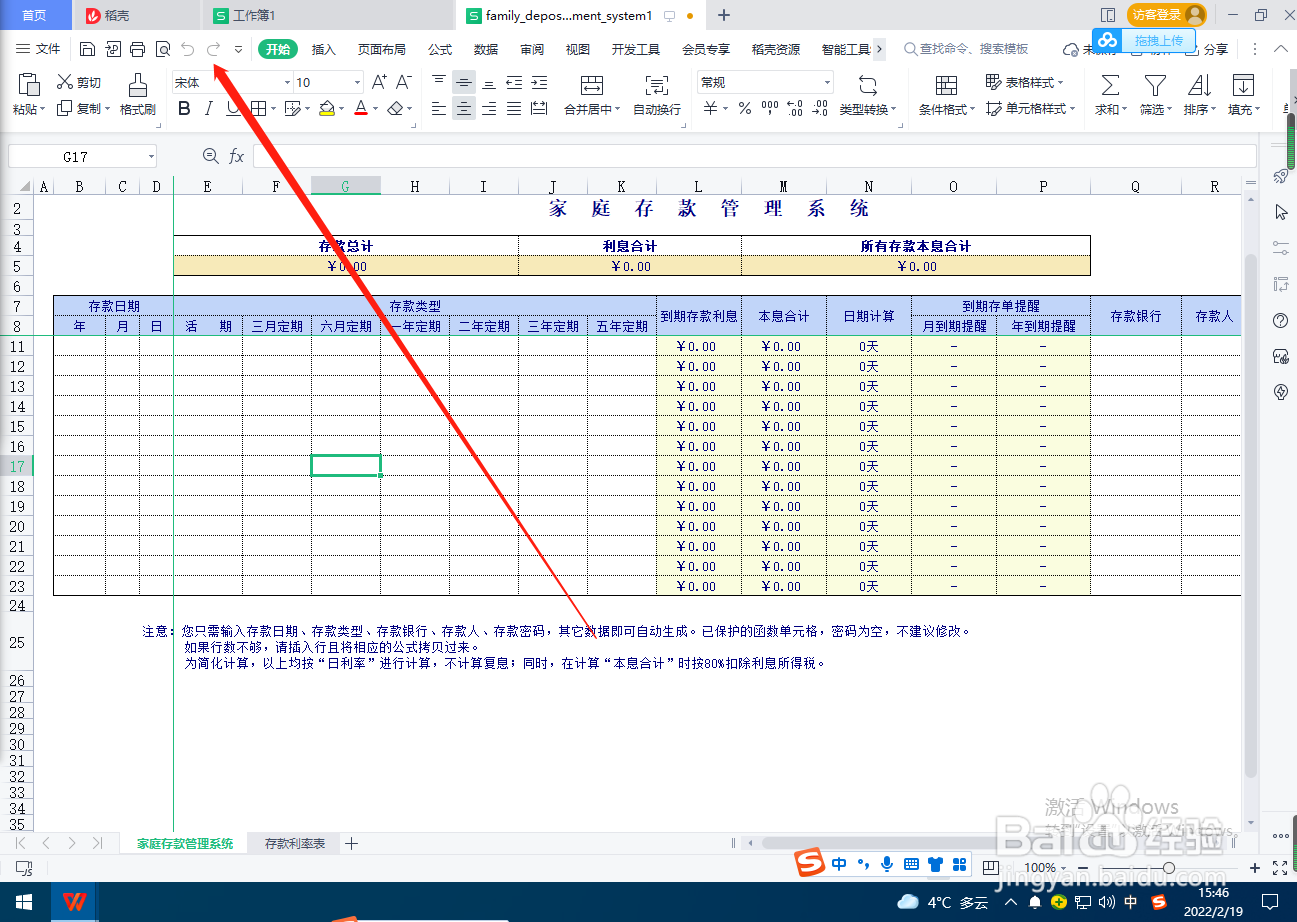The image size is (1297, 922).
Task: Increase font size with A+ icon
Action: [379, 83]
